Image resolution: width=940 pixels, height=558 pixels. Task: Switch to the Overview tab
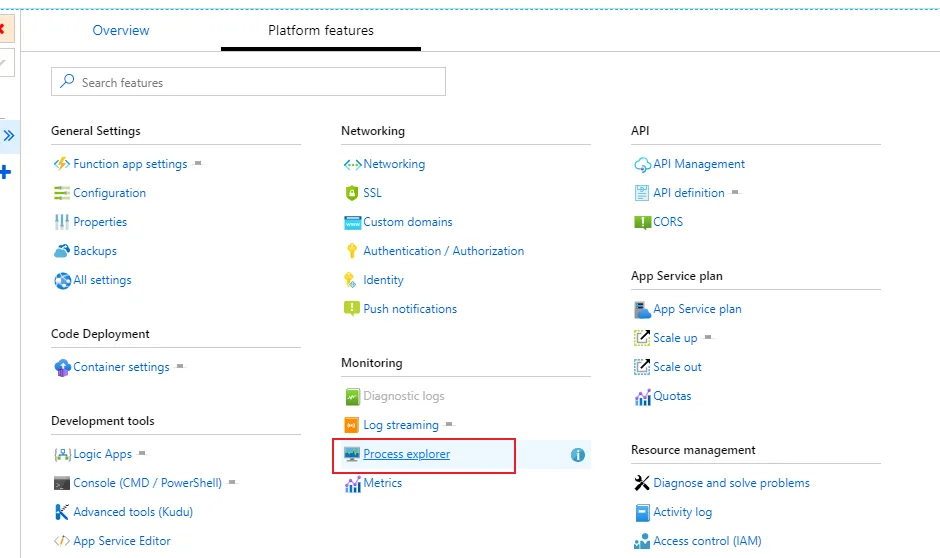(x=121, y=31)
